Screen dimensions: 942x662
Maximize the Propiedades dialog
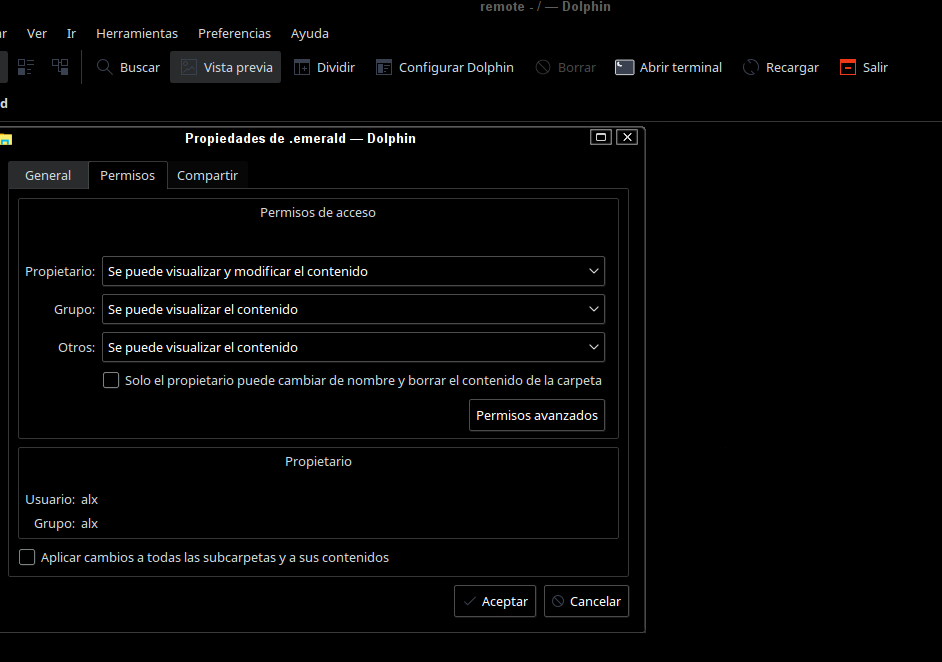(601, 138)
